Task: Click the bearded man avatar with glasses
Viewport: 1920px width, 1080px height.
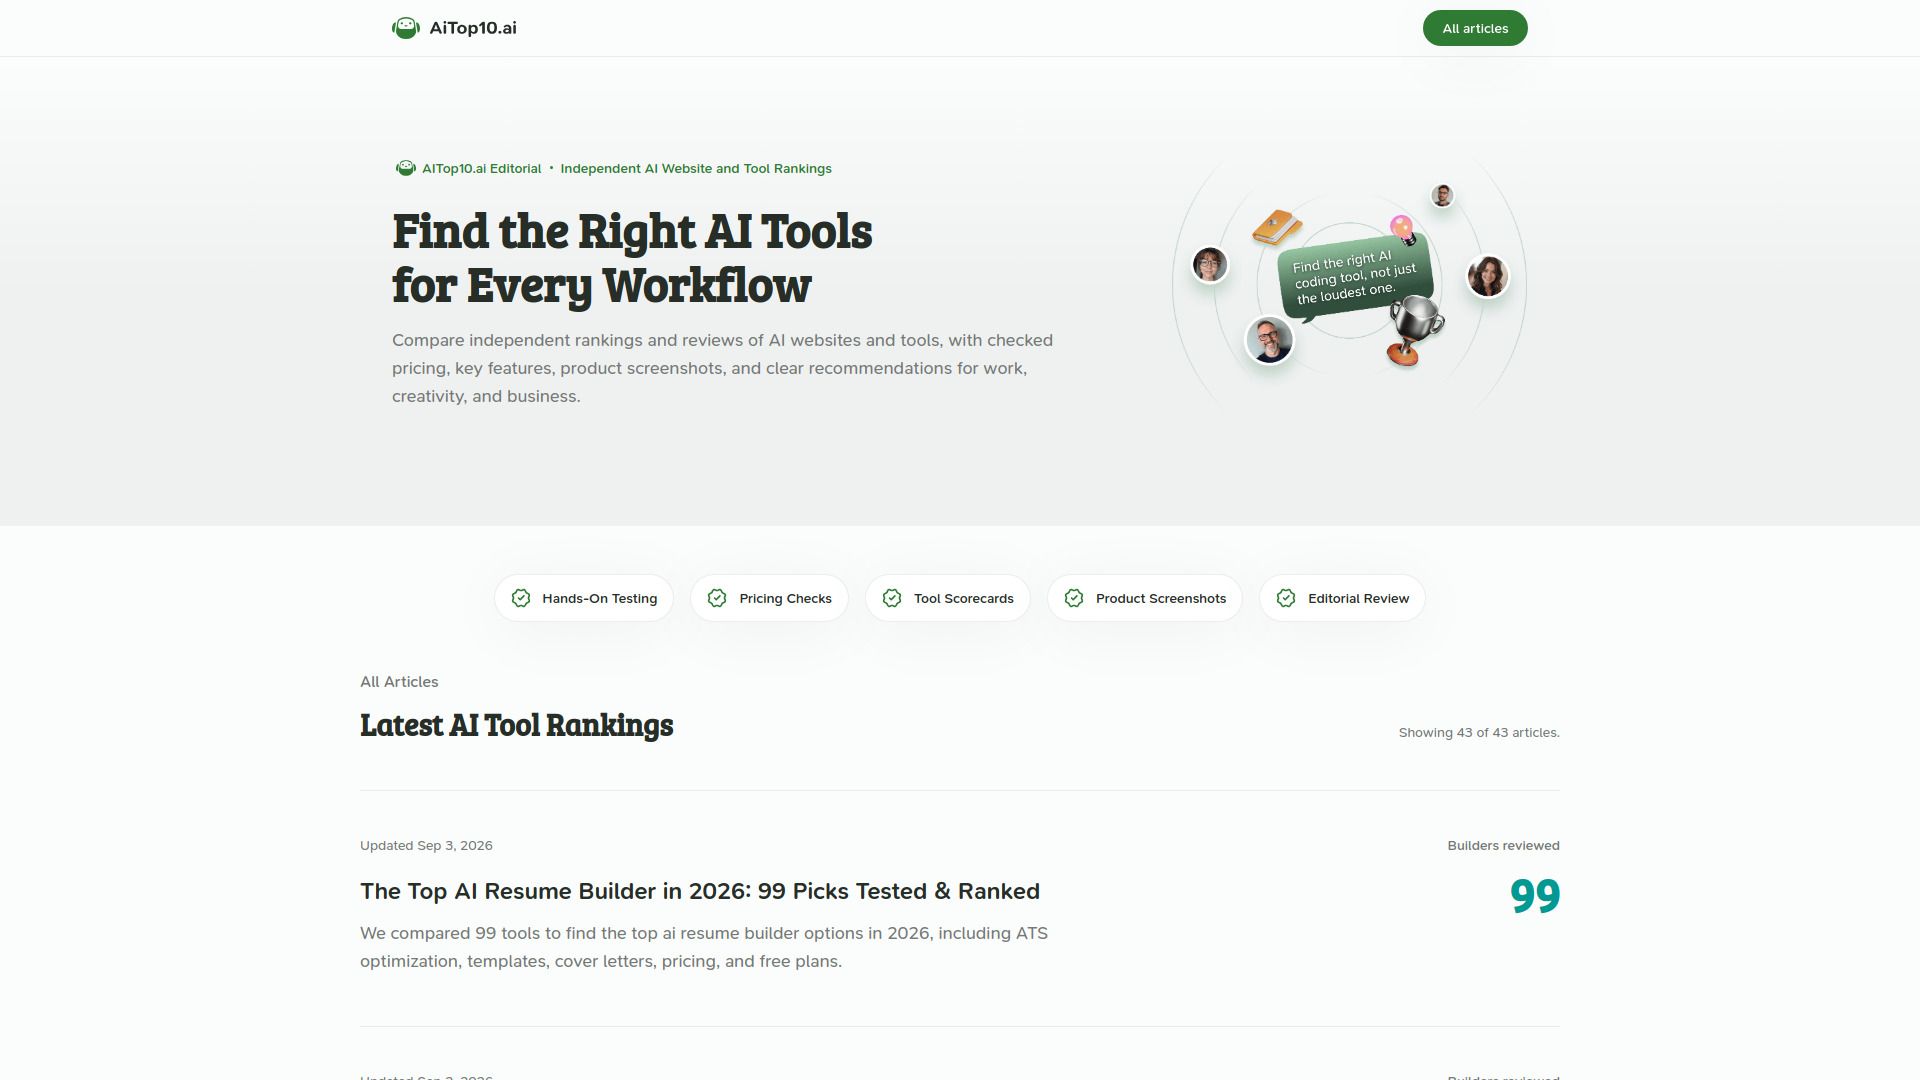Action: (x=1269, y=340)
